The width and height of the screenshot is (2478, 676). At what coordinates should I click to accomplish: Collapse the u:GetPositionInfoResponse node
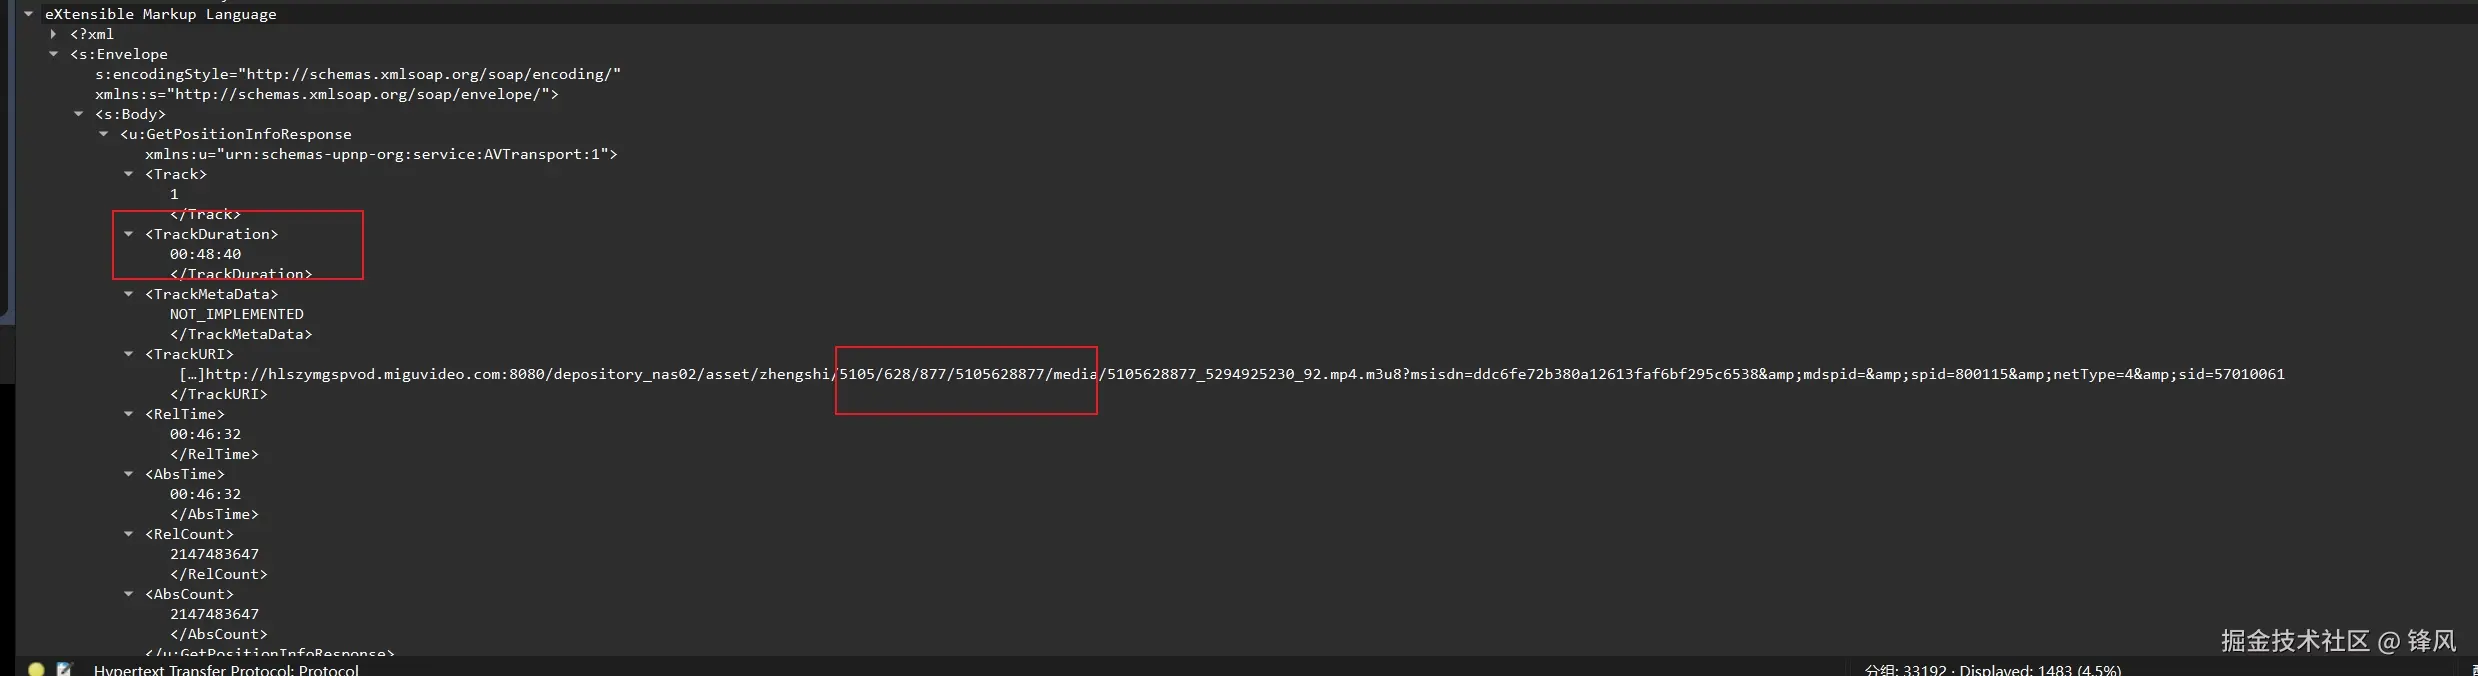pyautogui.click(x=104, y=134)
